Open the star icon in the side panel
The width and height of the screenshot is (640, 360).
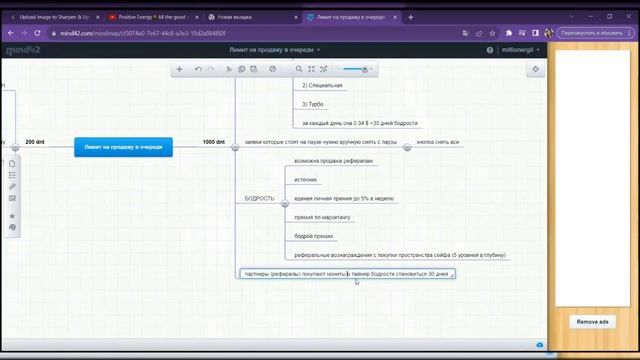[12, 216]
